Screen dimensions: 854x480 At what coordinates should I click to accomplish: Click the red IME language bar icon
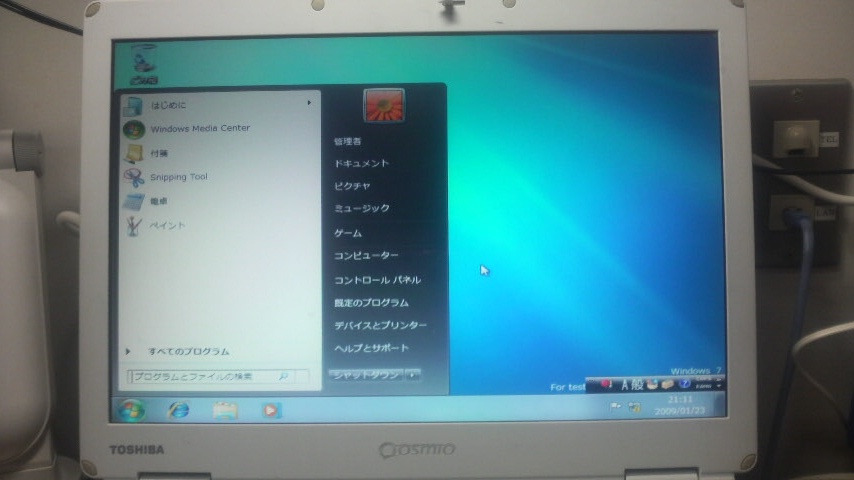pyautogui.click(x=606, y=384)
